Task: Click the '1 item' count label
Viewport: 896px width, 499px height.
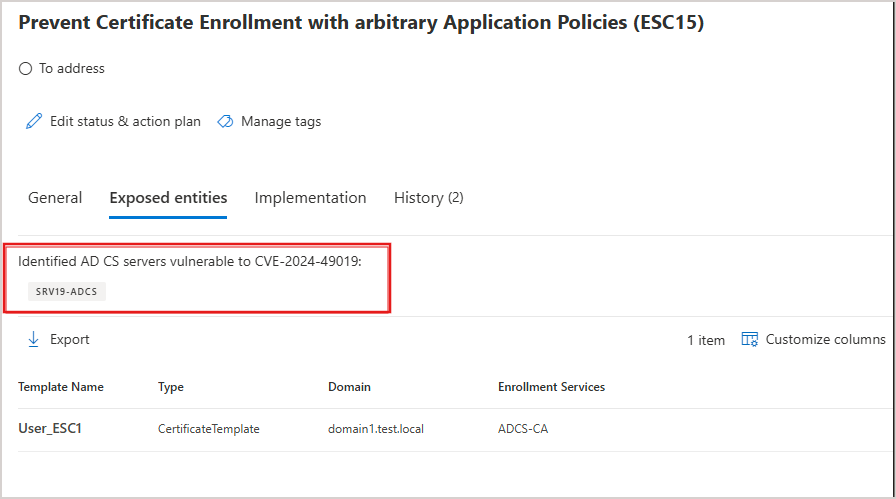Action: [706, 340]
